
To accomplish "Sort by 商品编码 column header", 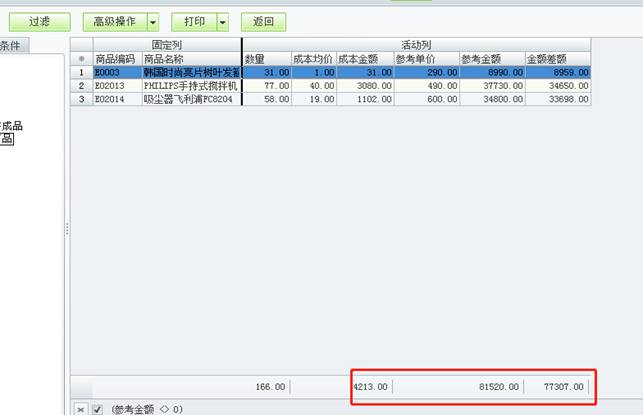I will coord(116,59).
